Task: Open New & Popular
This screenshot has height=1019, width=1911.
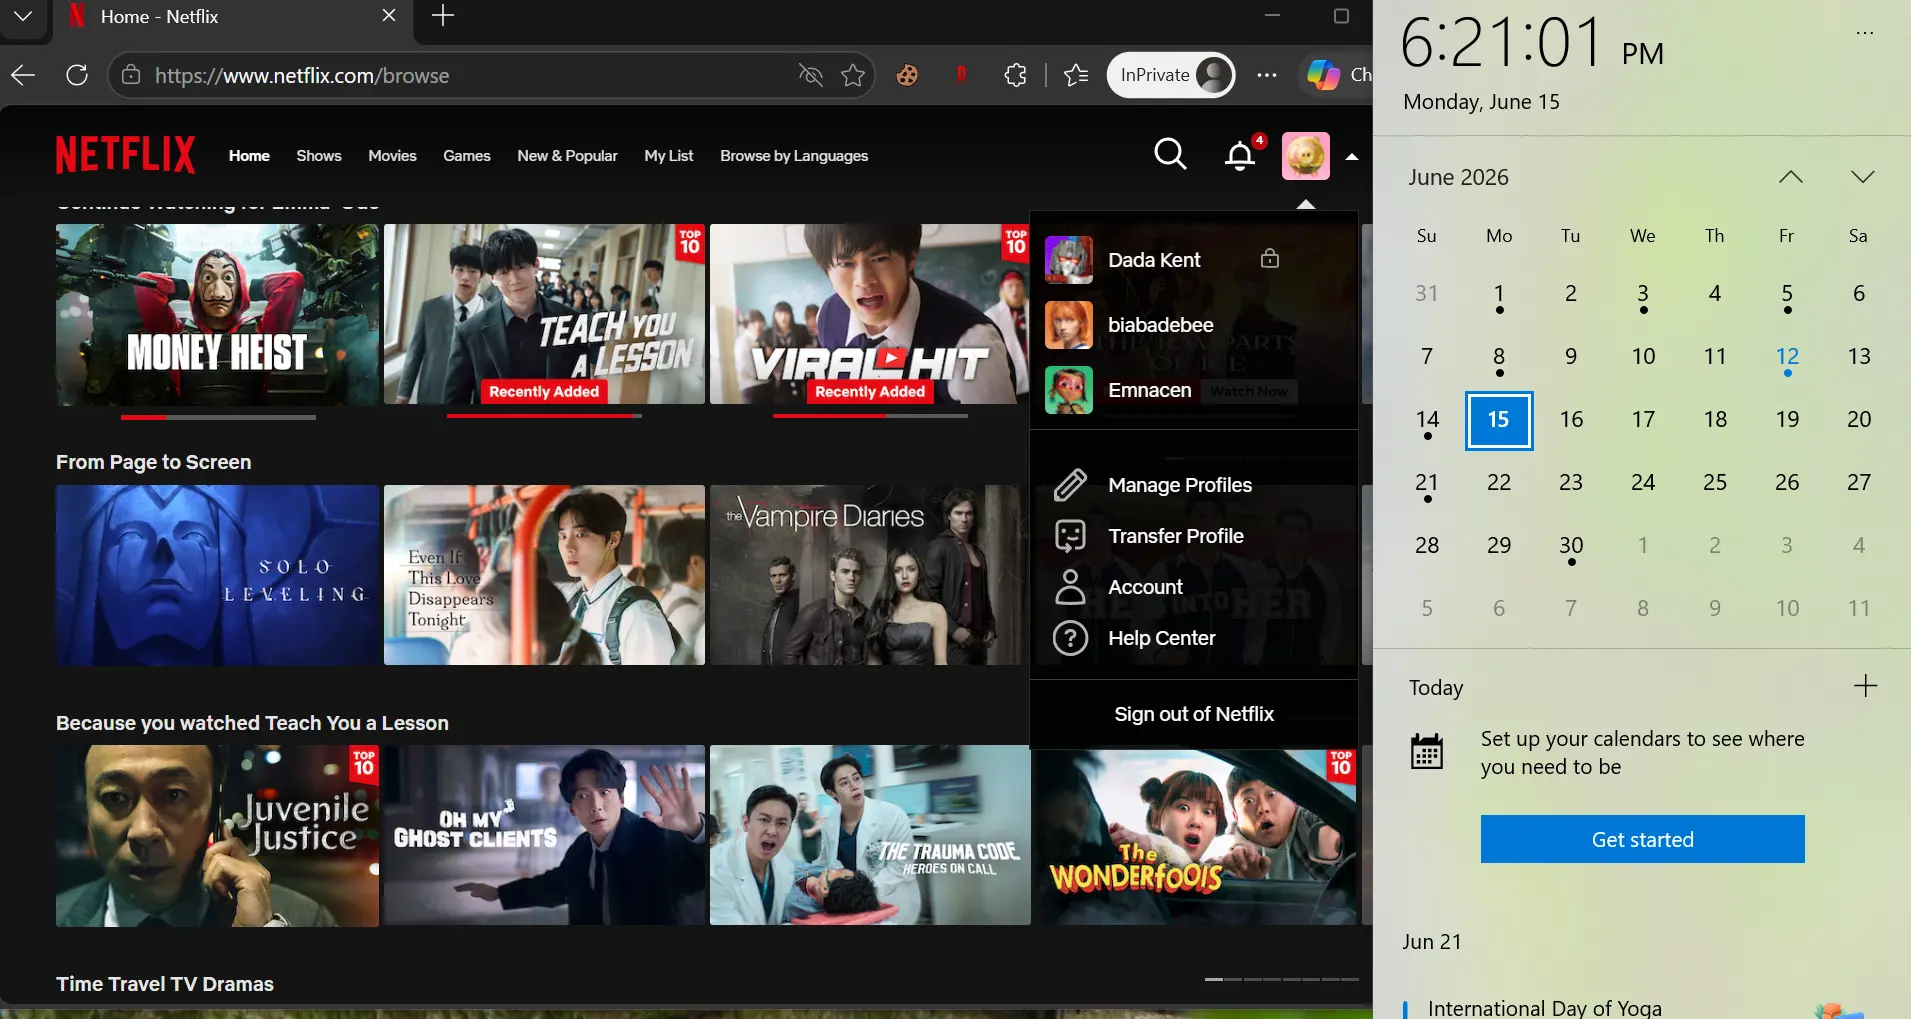Action: 567,156
